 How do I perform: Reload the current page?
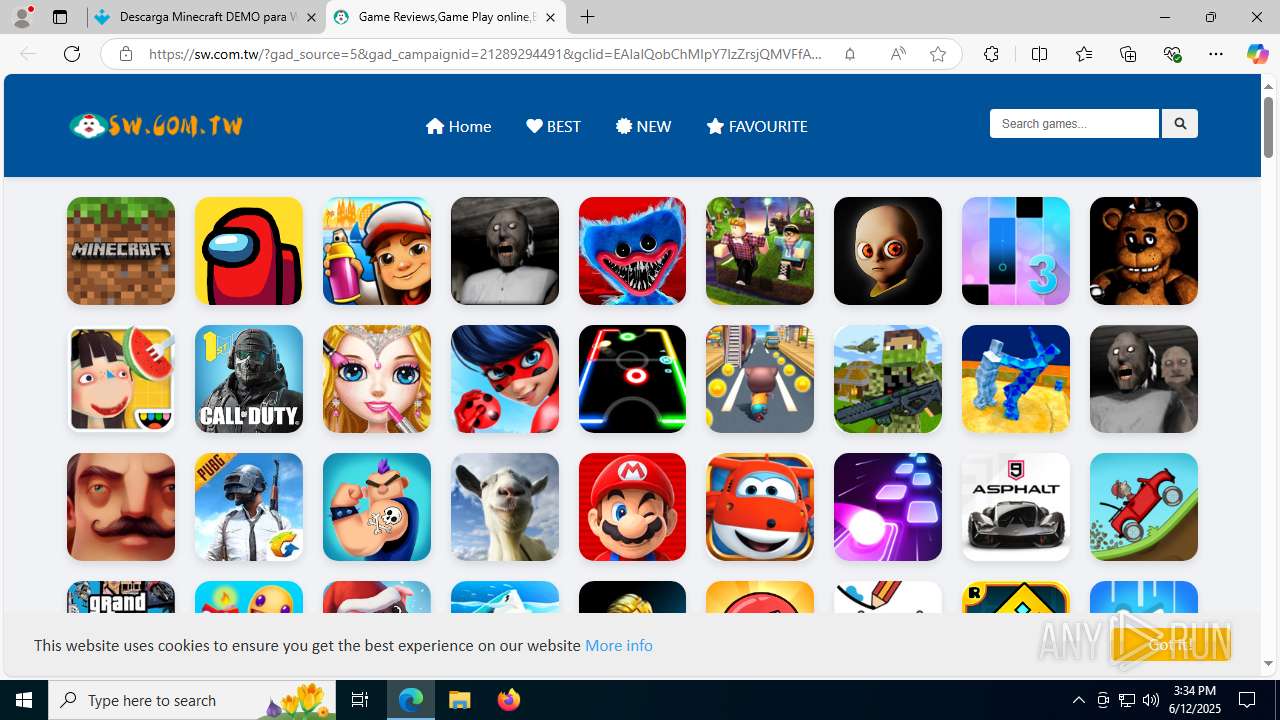coord(72,54)
